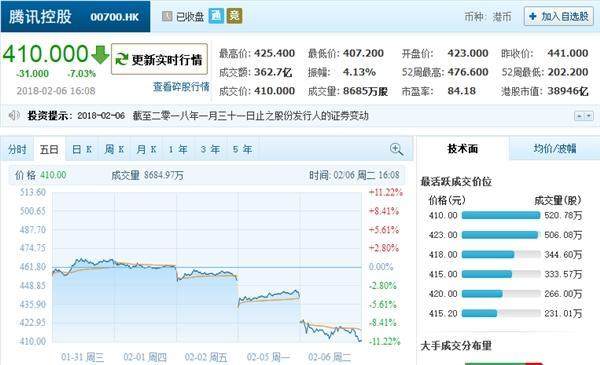Switch to the 分时 chart tab

[17, 149]
